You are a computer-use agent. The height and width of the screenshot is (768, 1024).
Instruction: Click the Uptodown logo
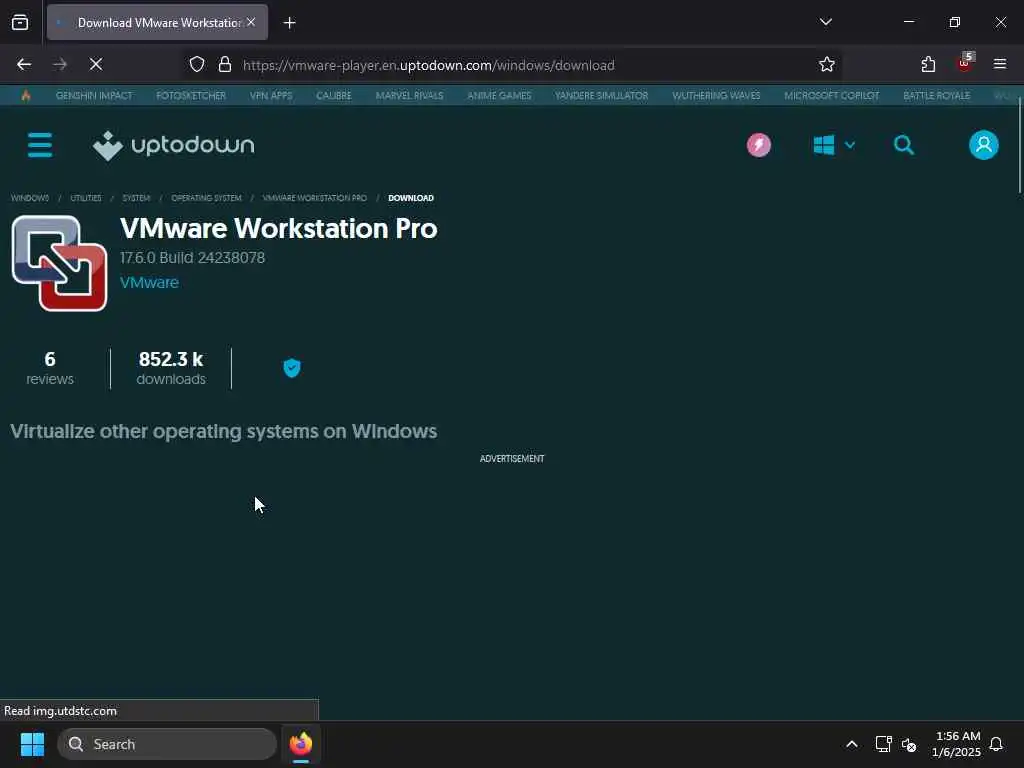pyautogui.click(x=174, y=146)
